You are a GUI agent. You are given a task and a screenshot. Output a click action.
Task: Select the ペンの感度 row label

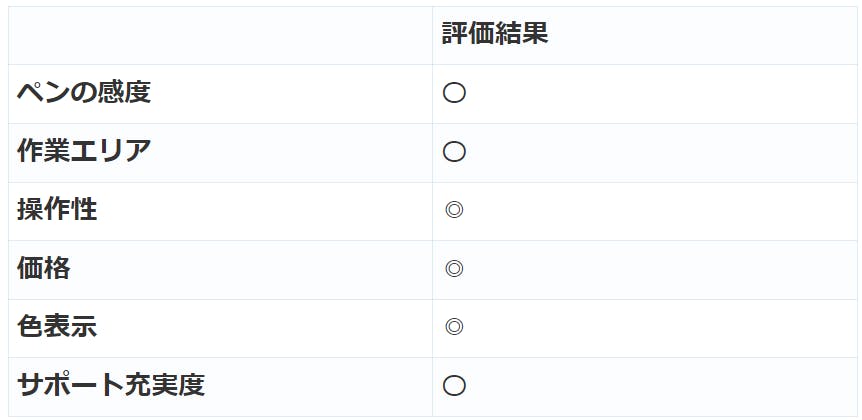click(x=84, y=94)
